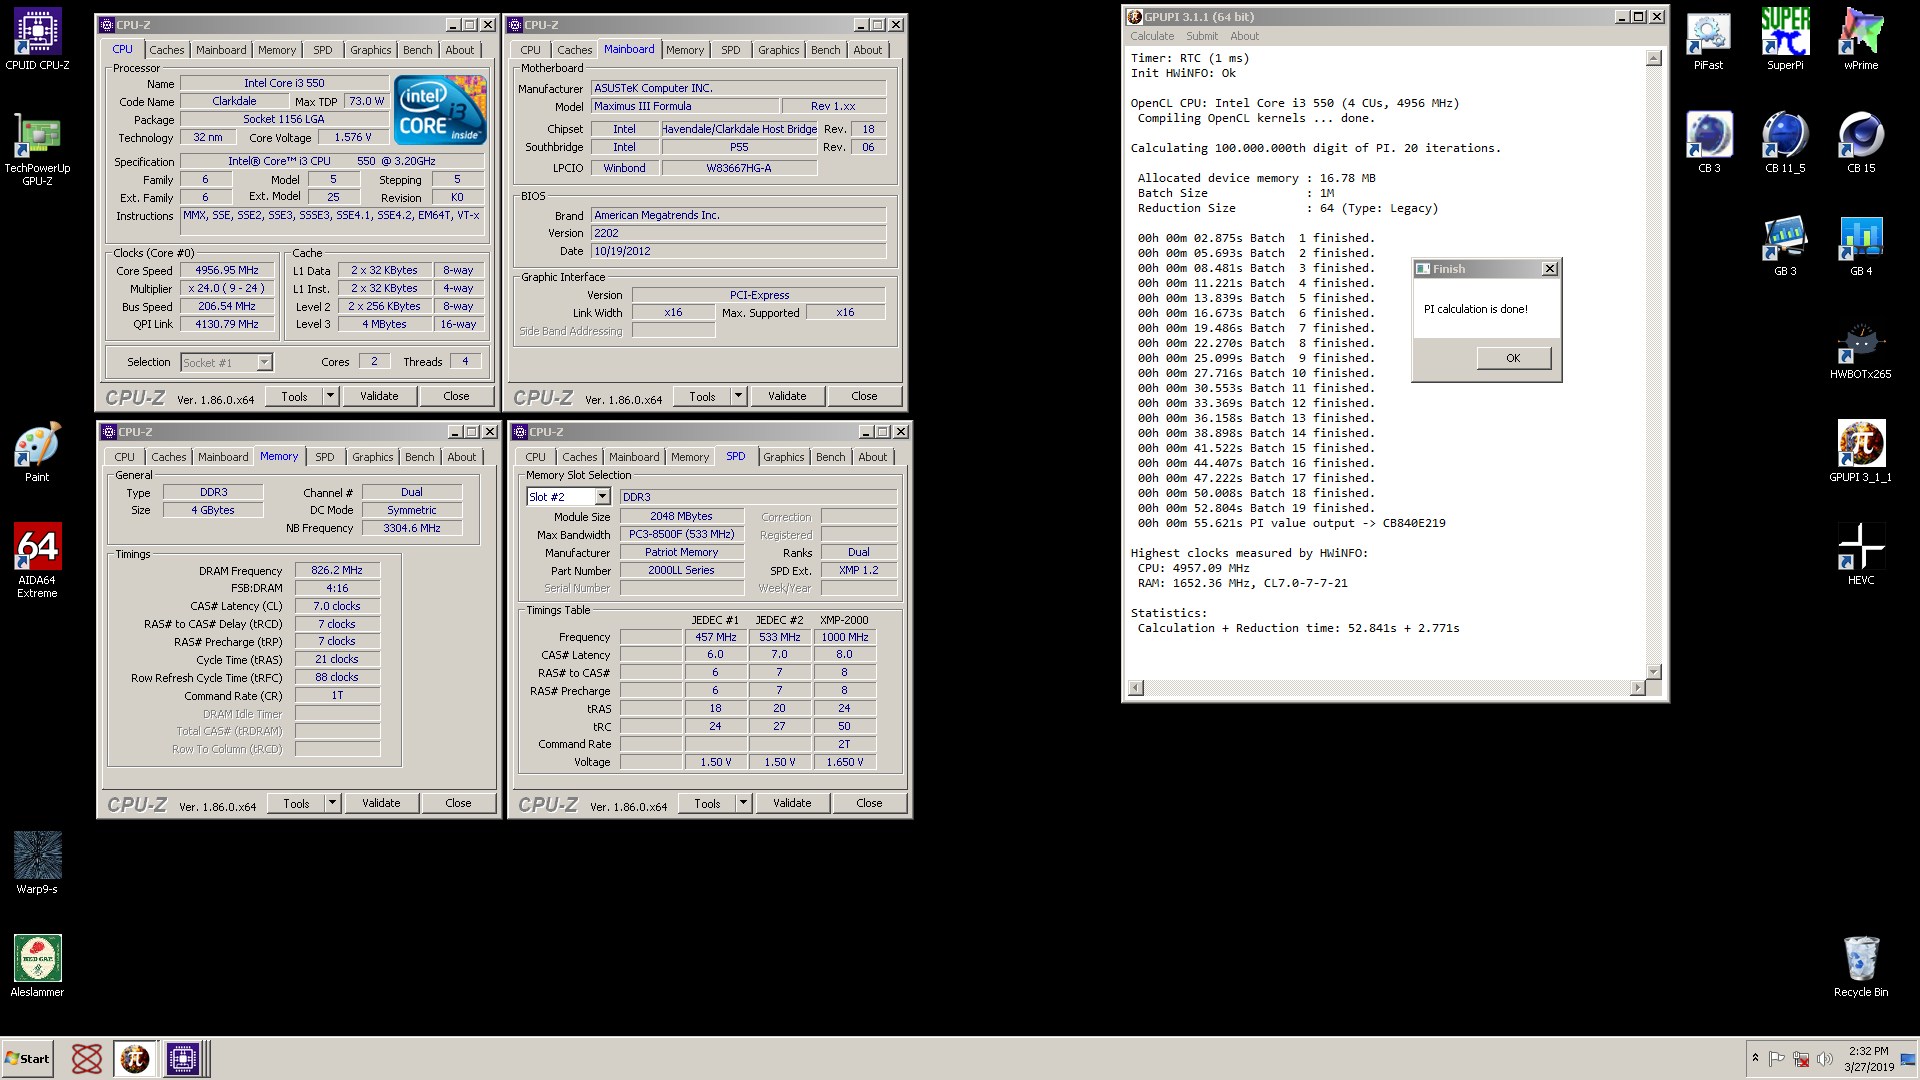Open the Aleslammer desktop icon
The height and width of the screenshot is (1080, 1920).
(37, 966)
